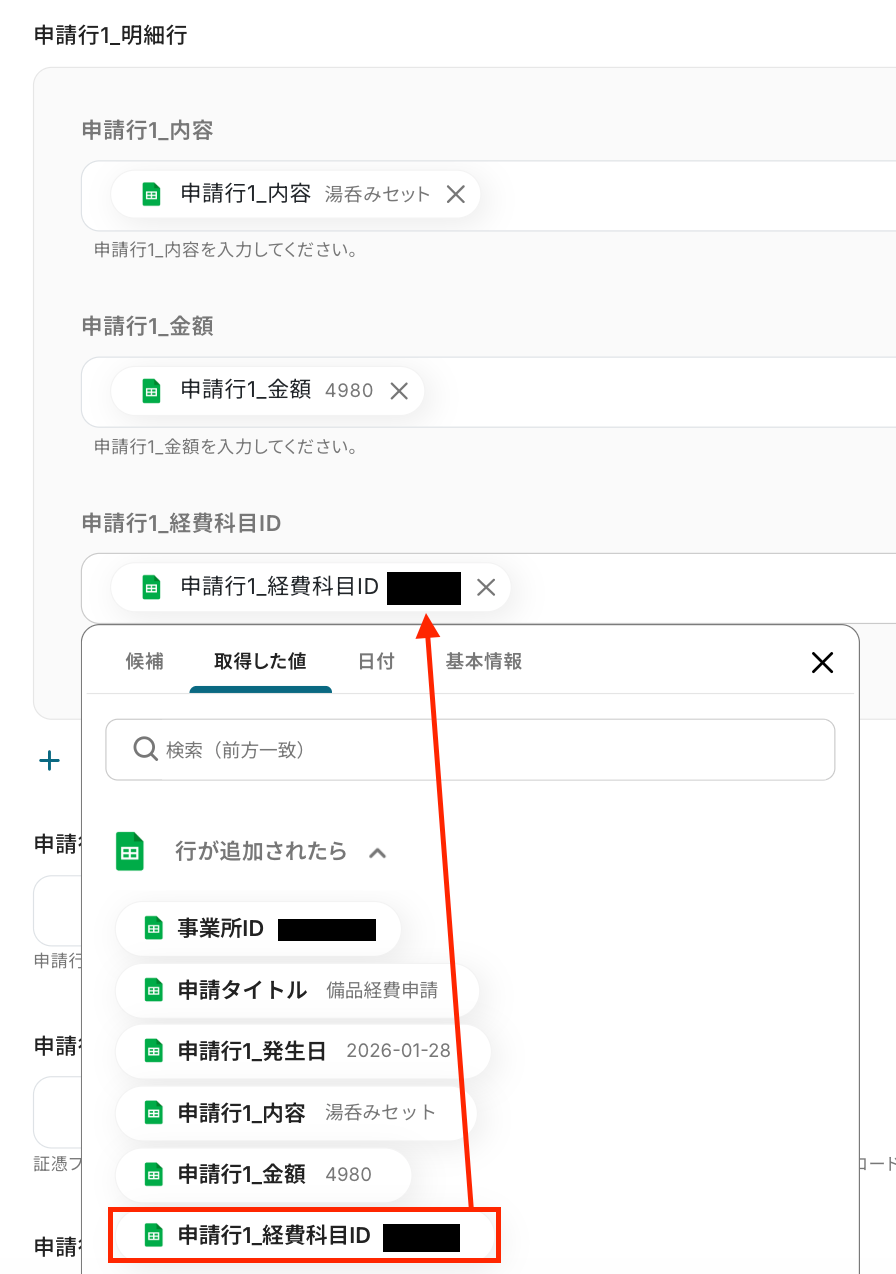
Task: Select 申請タイトル 備品経費申請 value
Action: tap(297, 990)
